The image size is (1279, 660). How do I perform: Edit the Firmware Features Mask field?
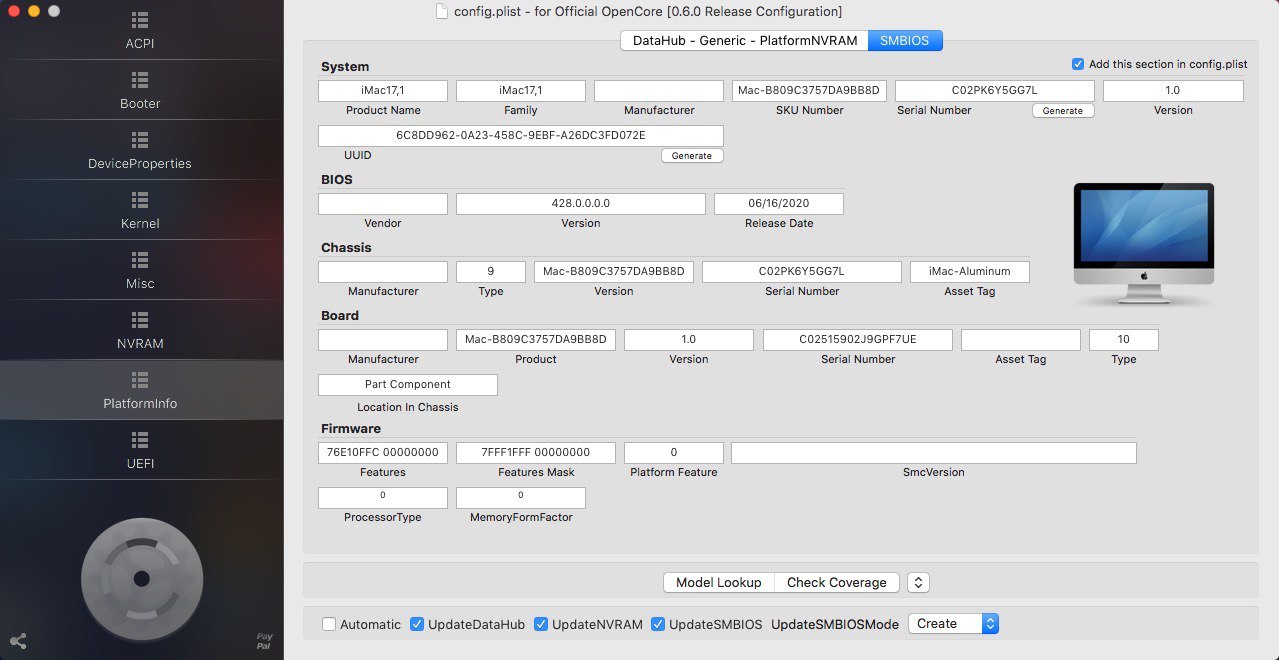(536, 453)
